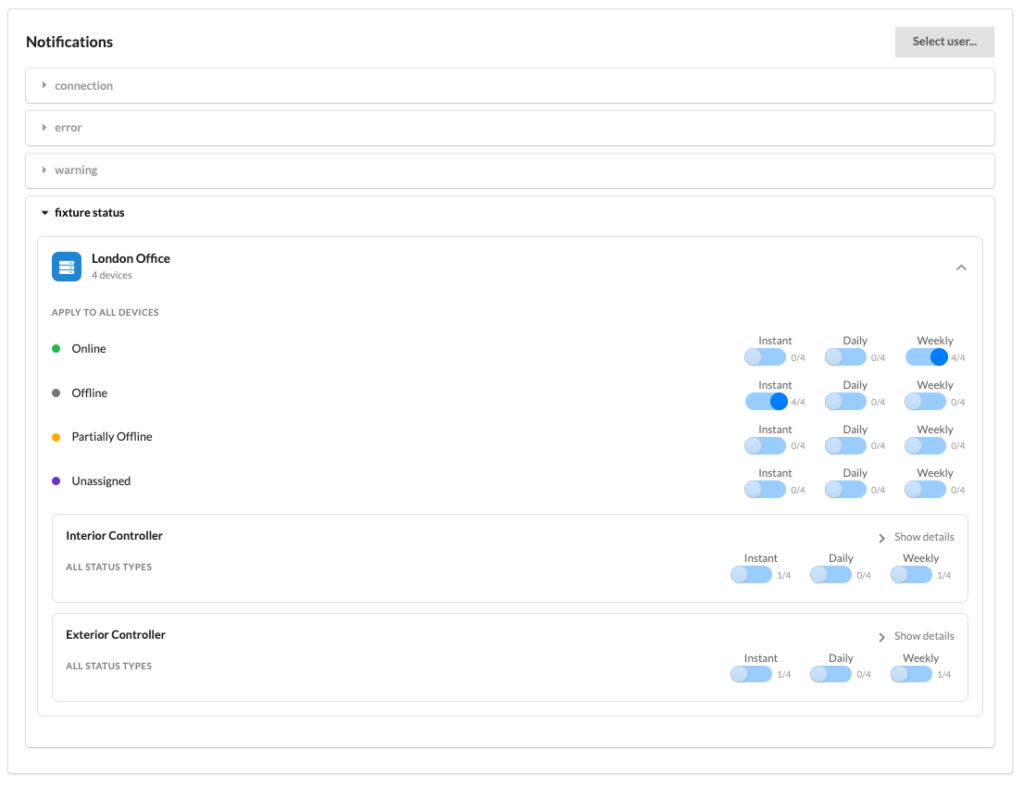Click the Partially Offline label
The width and height of the screenshot is (1024, 786).
[112, 437]
